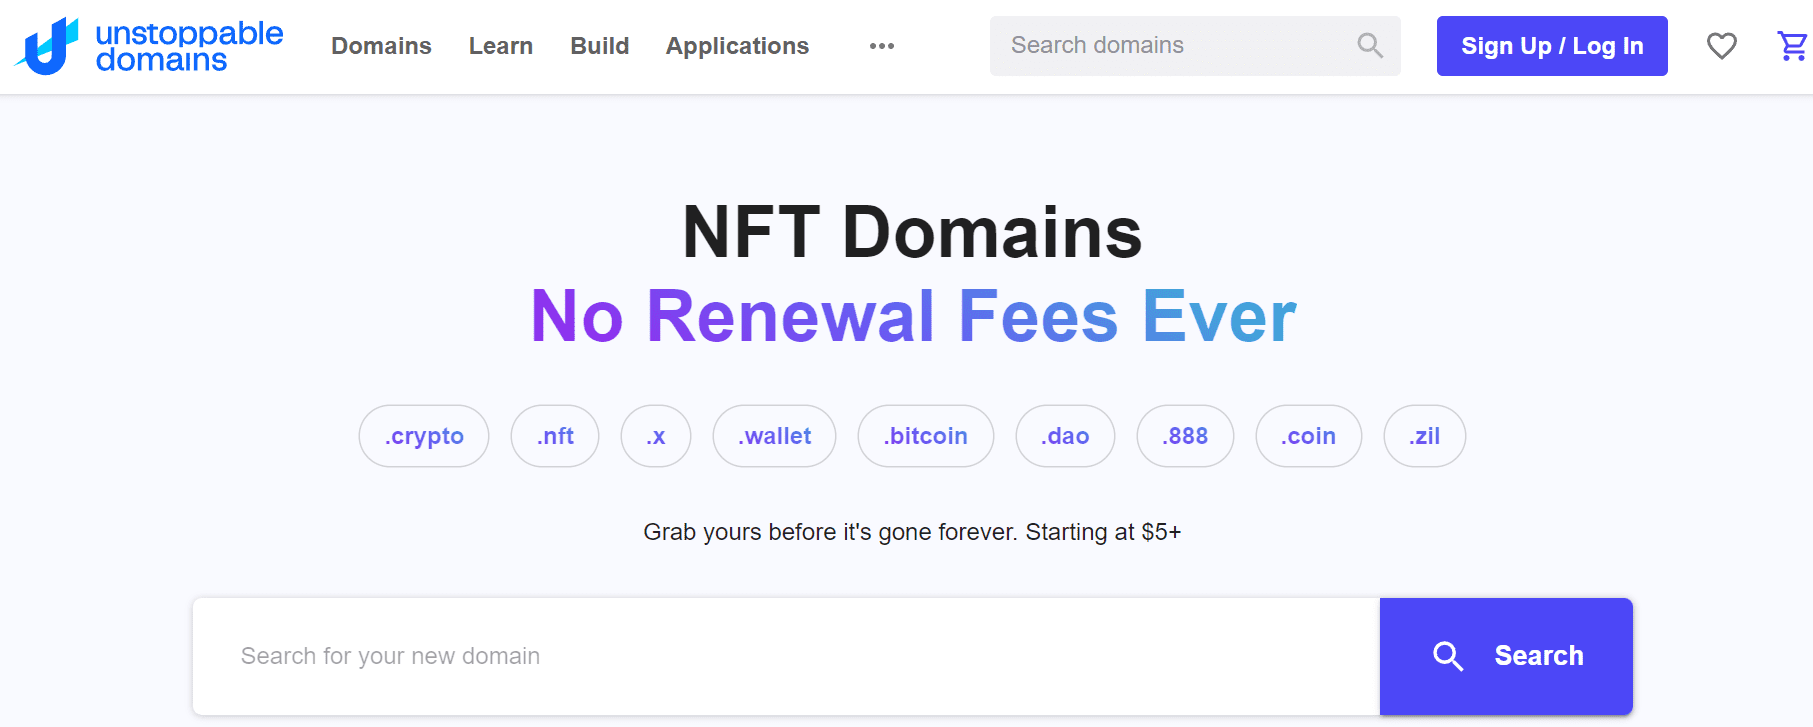This screenshot has width=1813, height=727.
Task: Select the .bitcoin domain extension
Action: 925,436
